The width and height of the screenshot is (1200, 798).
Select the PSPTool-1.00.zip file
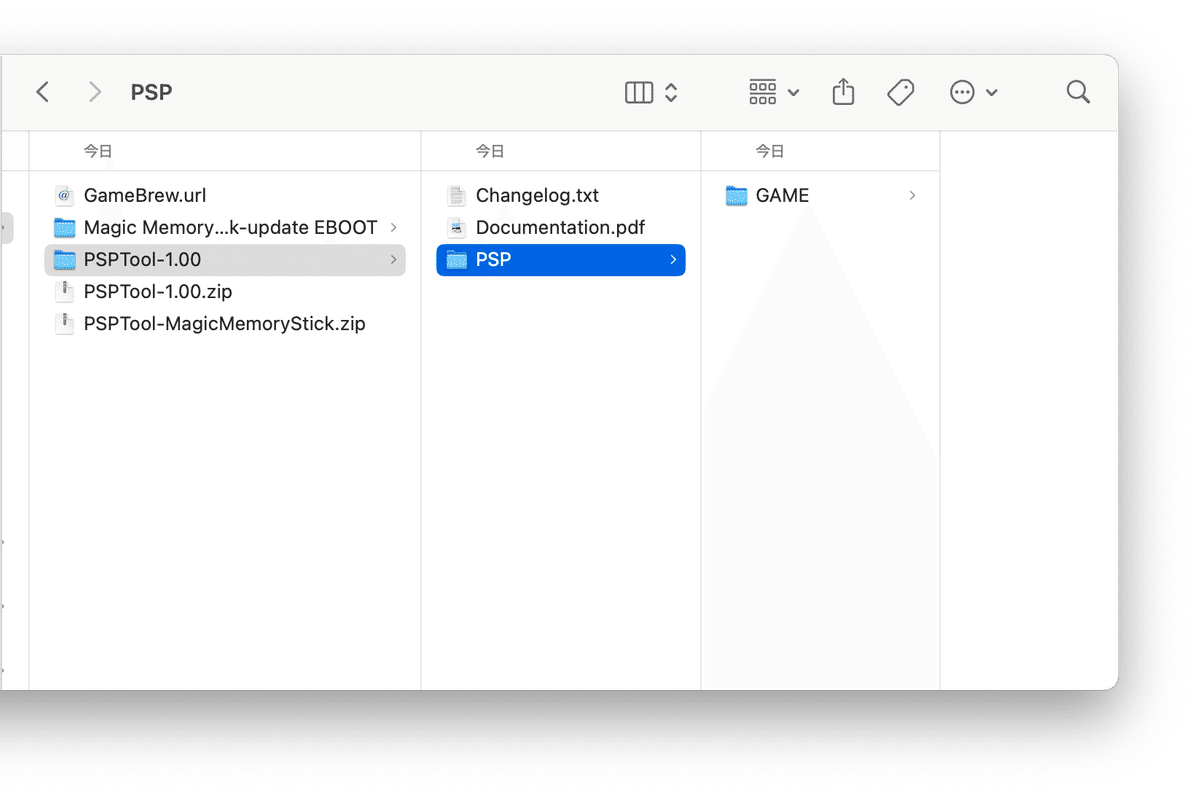click(225, 292)
